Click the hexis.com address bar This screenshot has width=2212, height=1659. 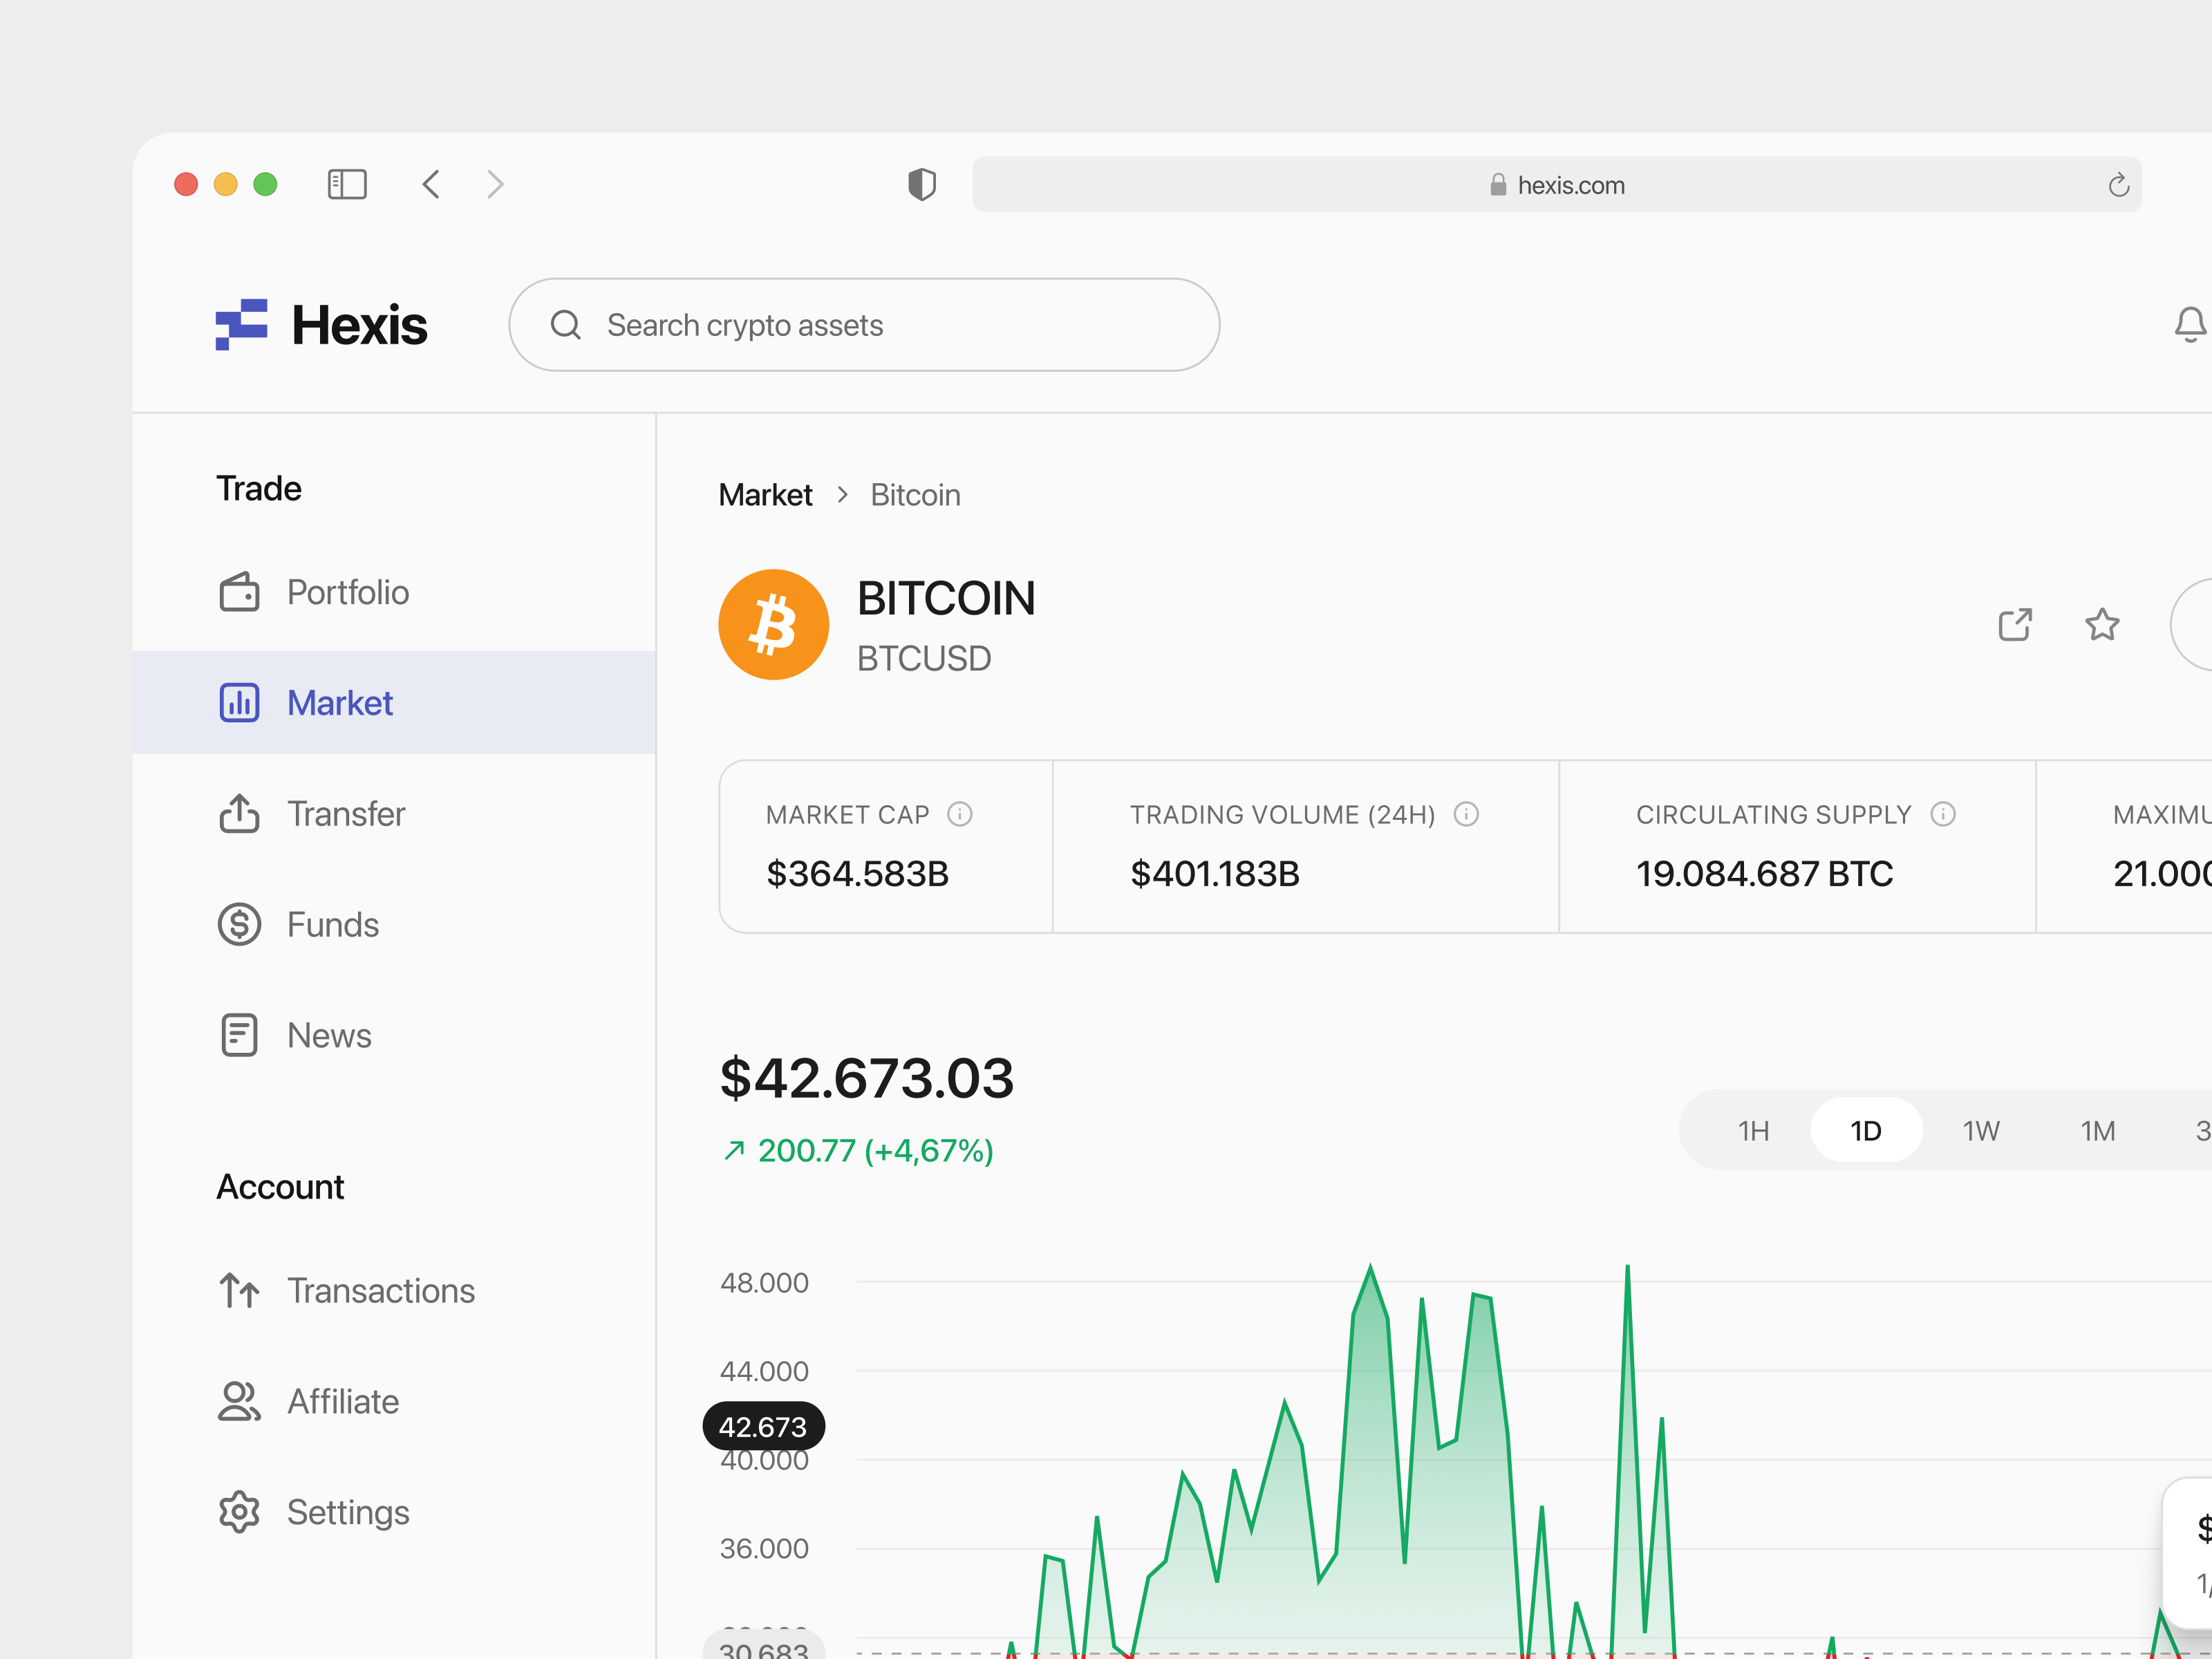(x=1557, y=185)
